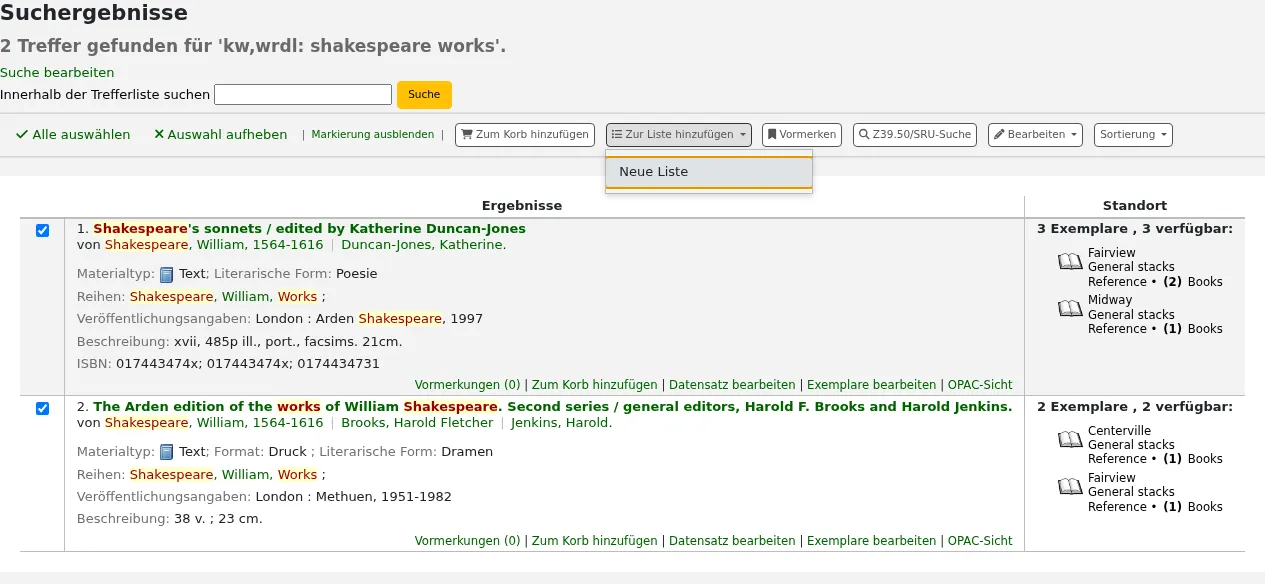Screen dimensions: 1265x584
Task: Click 'Vormerkungen (0)' for the Arden edition
Action: [467, 541]
